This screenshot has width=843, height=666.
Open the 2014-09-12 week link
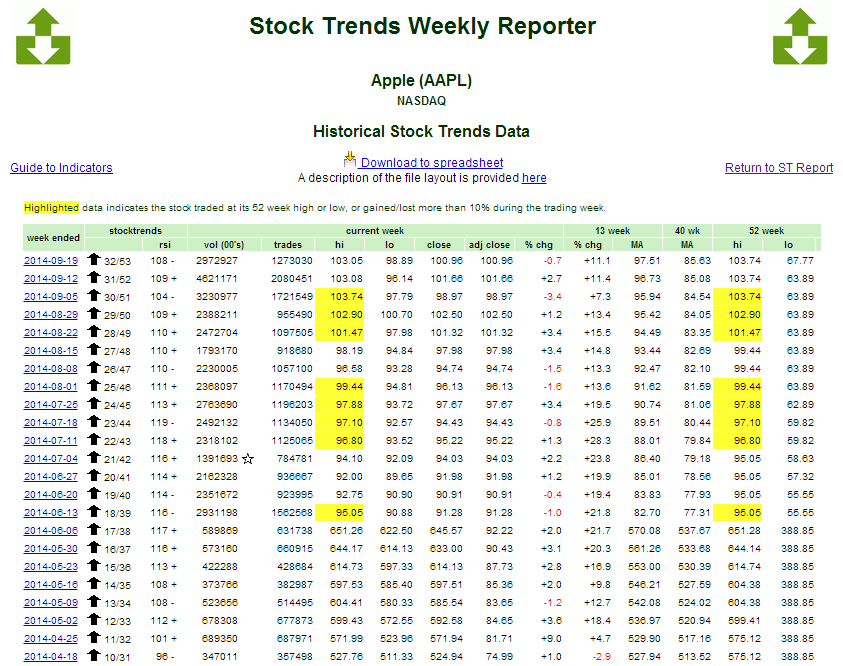click(x=51, y=279)
